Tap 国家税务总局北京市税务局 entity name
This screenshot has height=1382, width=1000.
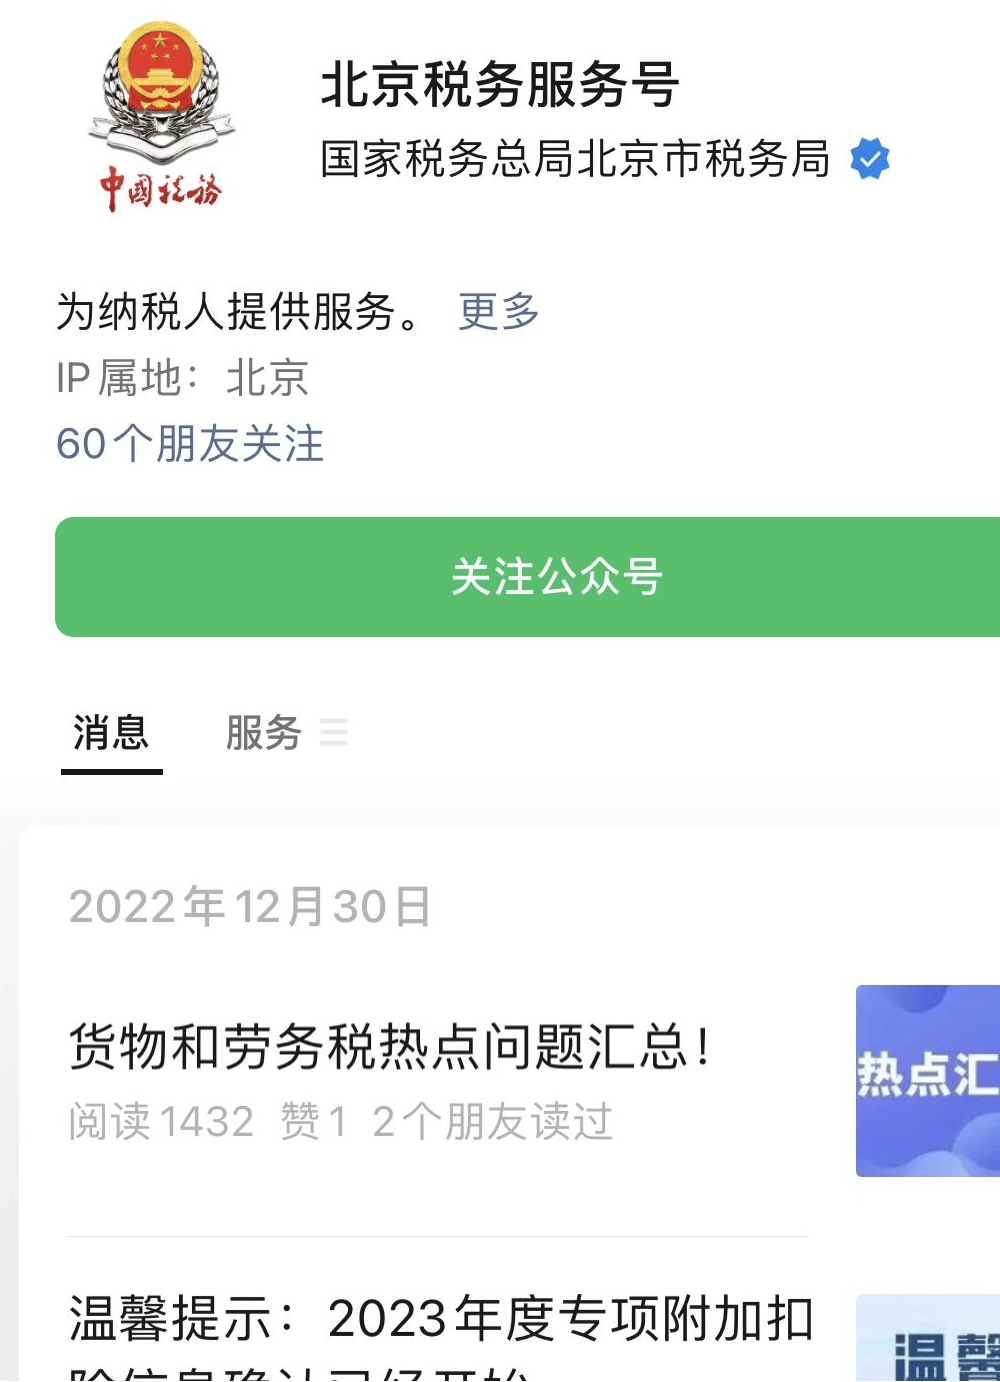click(575, 159)
